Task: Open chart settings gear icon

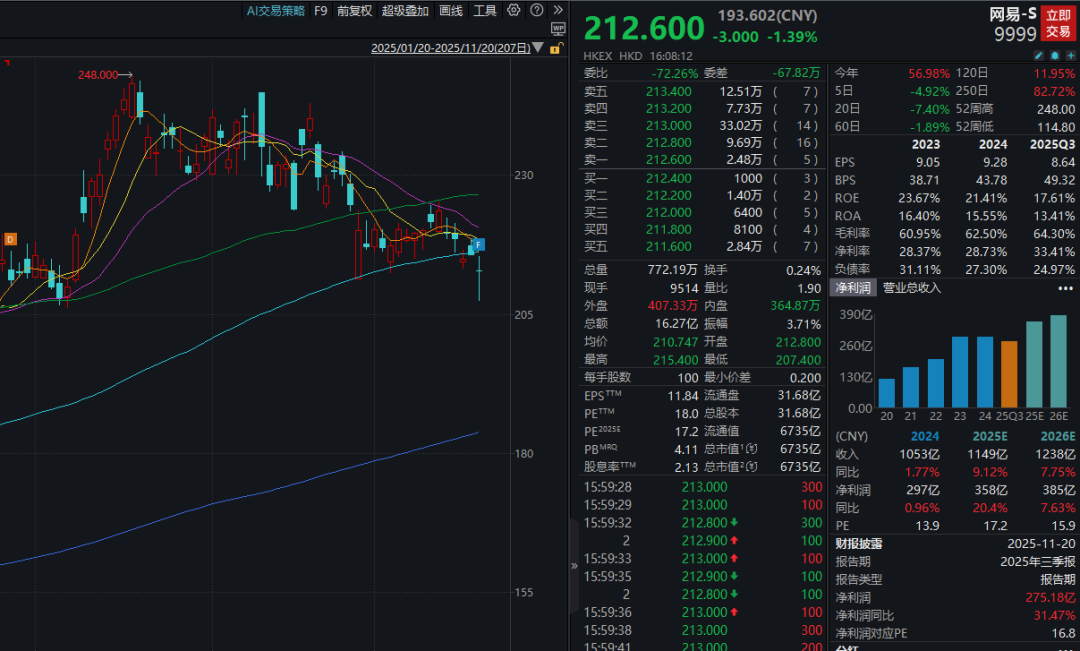Action: click(x=514, y=10)
